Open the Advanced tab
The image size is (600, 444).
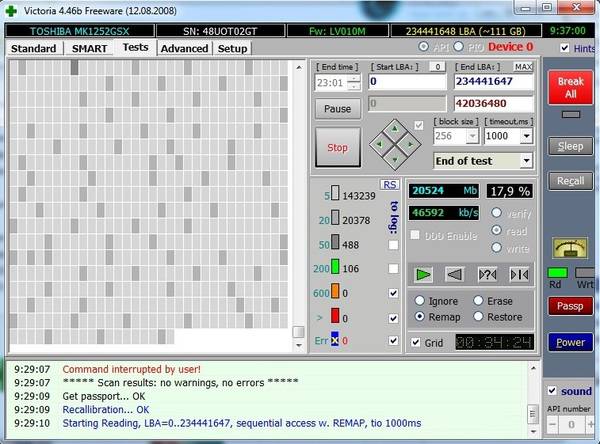click(x=184, y=48)
